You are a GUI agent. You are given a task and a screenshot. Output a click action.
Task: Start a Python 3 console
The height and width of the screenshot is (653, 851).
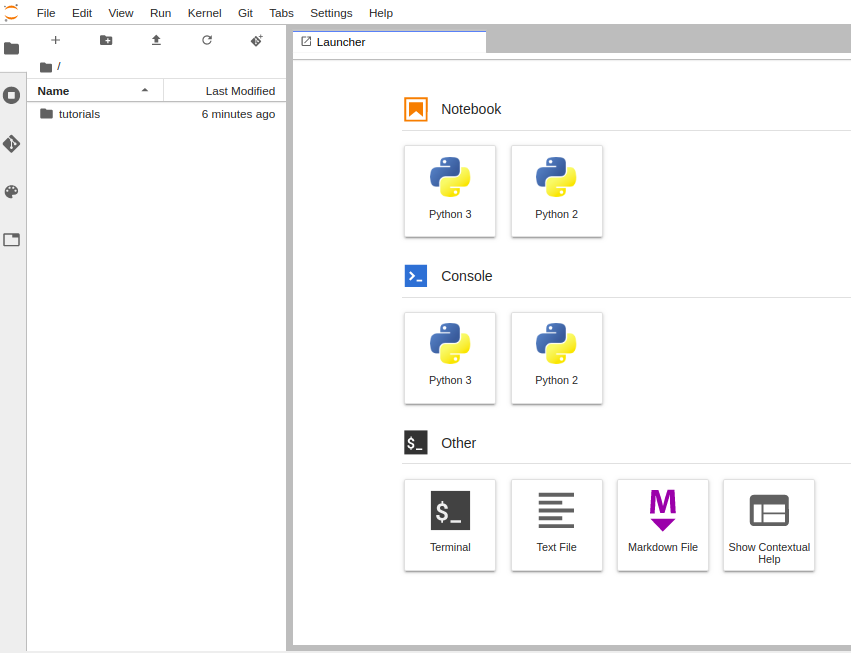point(450,358)
